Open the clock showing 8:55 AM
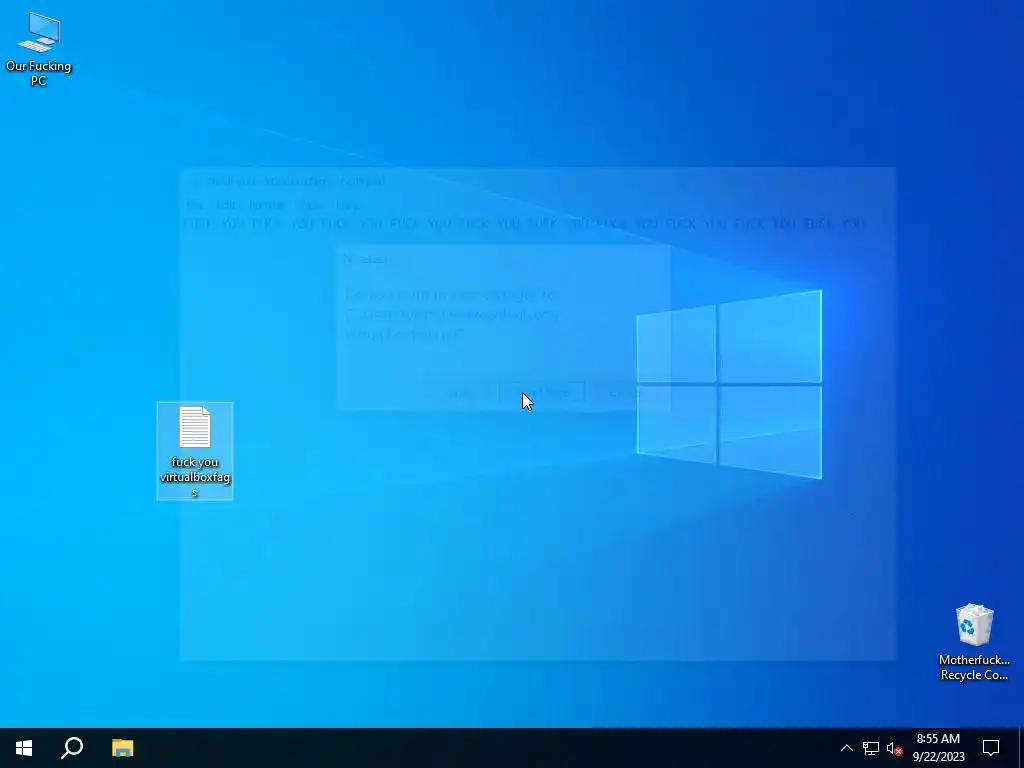The height and width of the screenshot is (768, 1024). (x=938, y=748)
